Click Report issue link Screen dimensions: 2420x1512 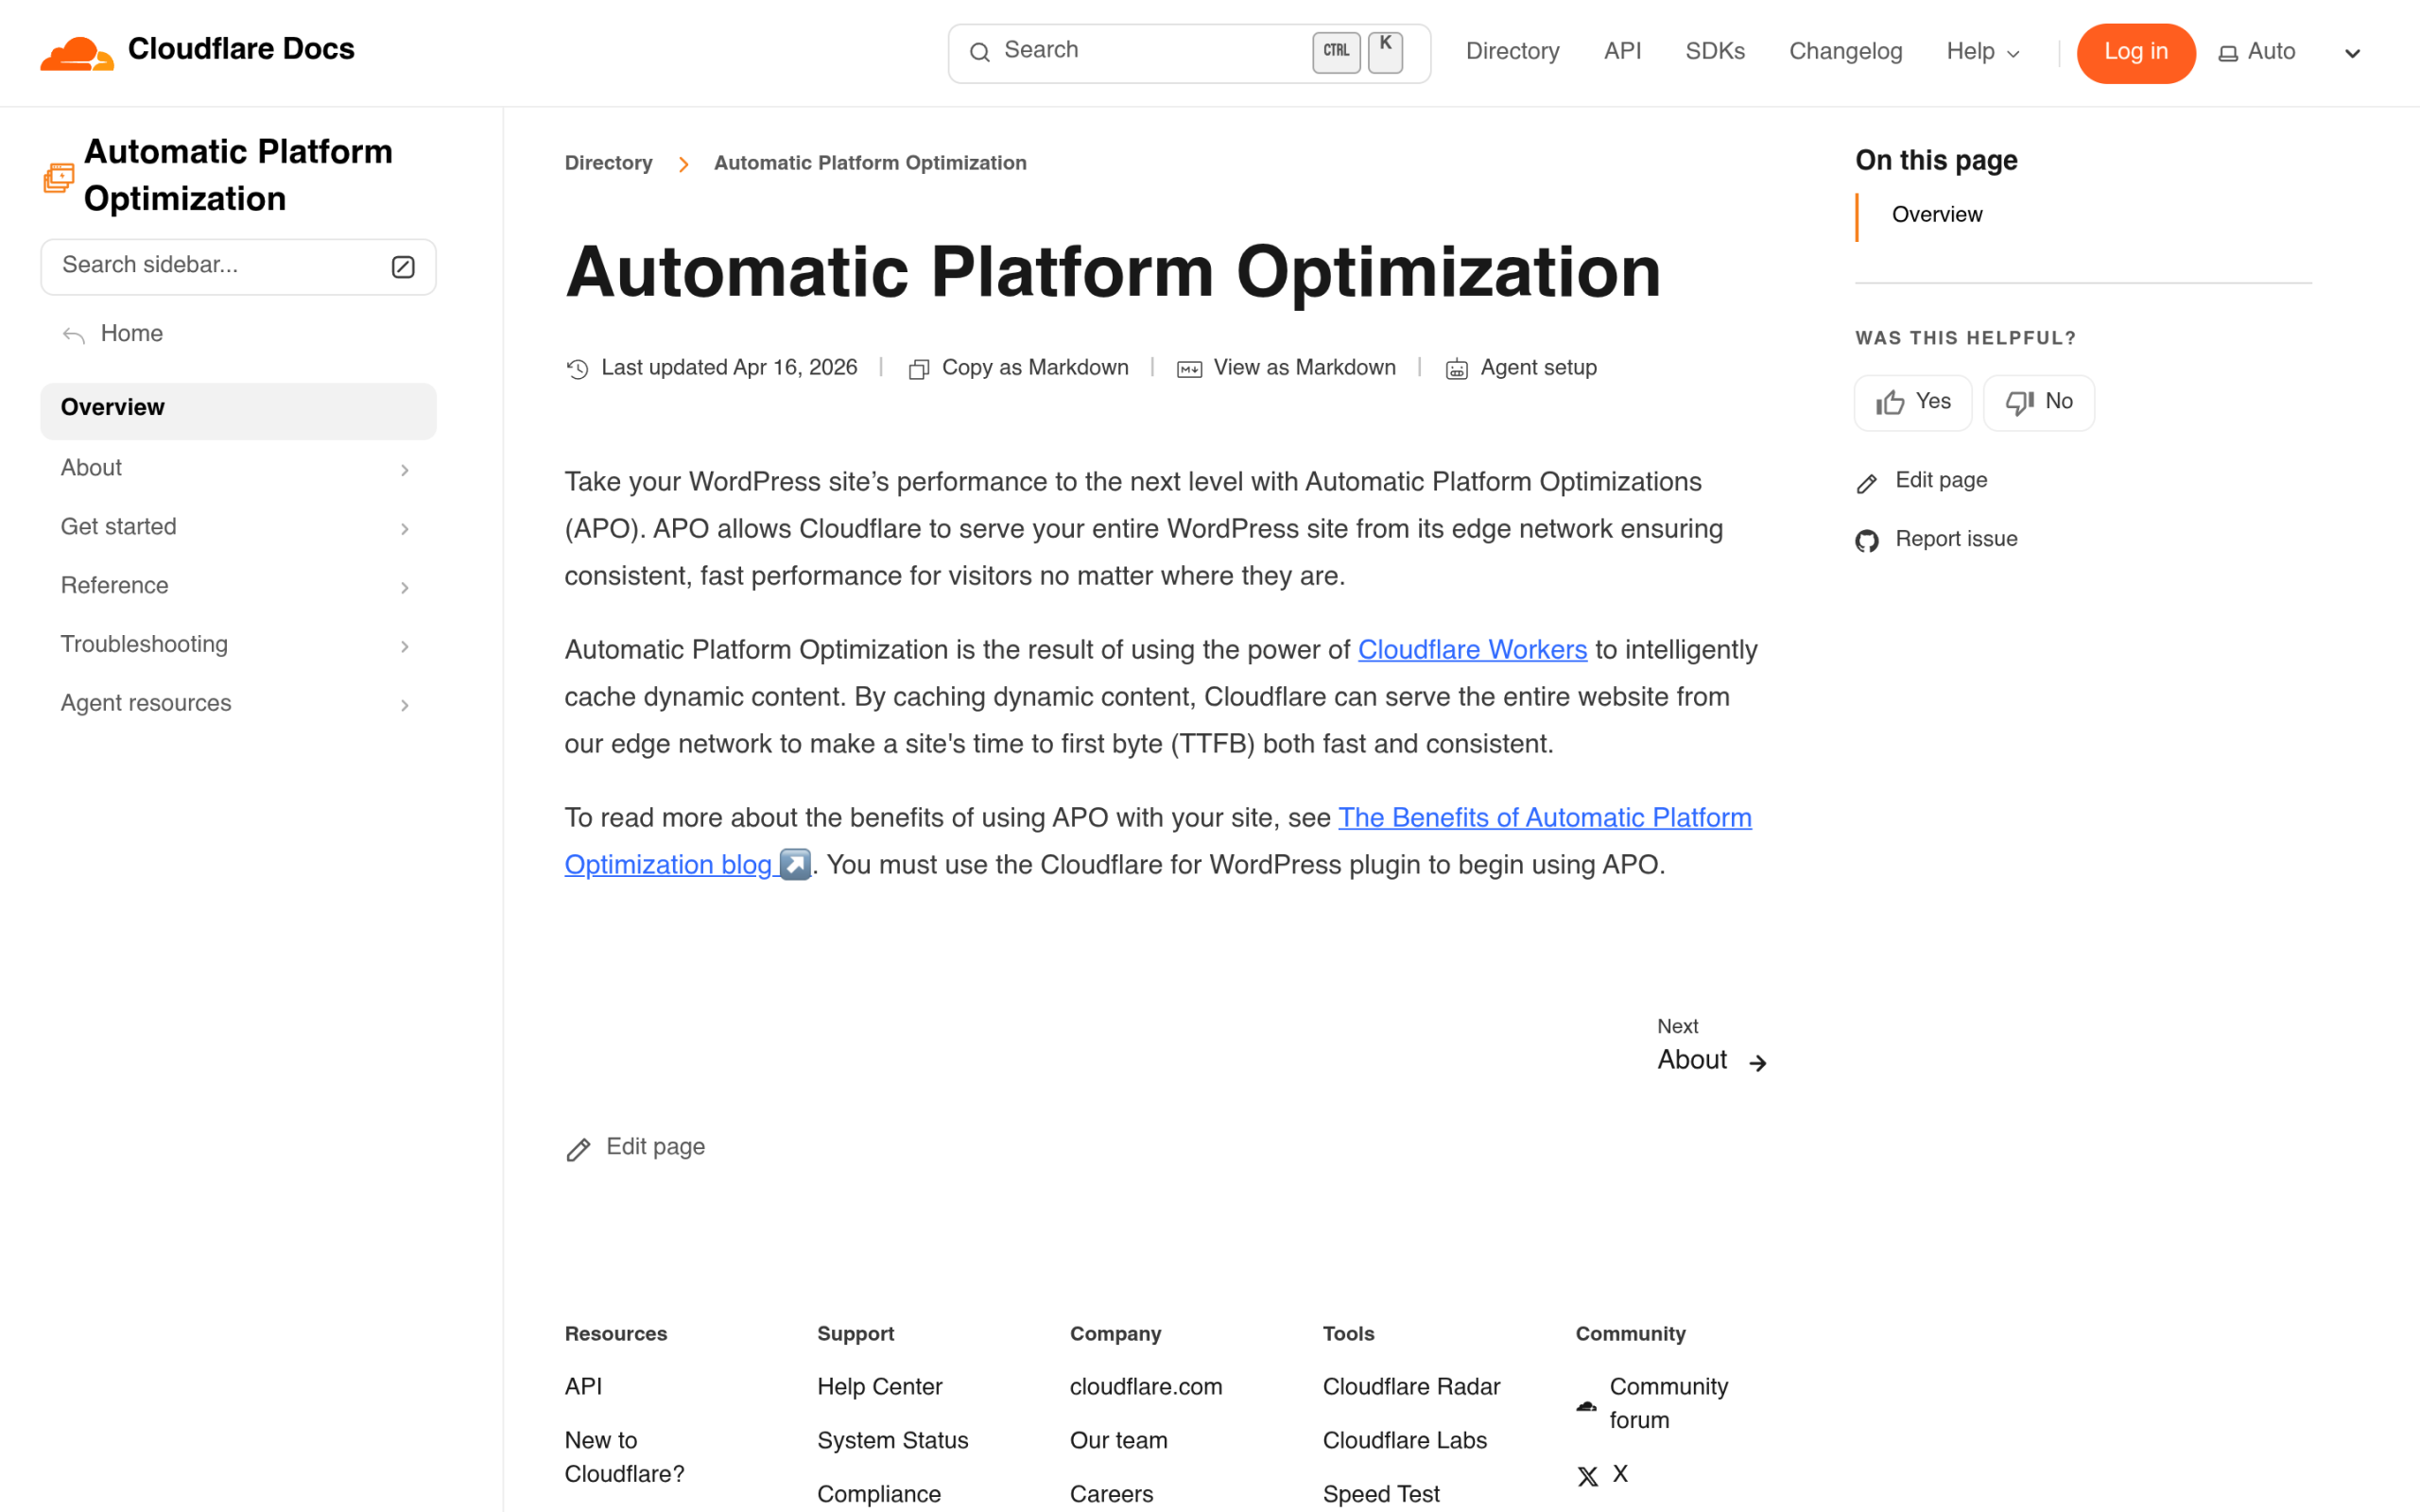pos(1936,540)
